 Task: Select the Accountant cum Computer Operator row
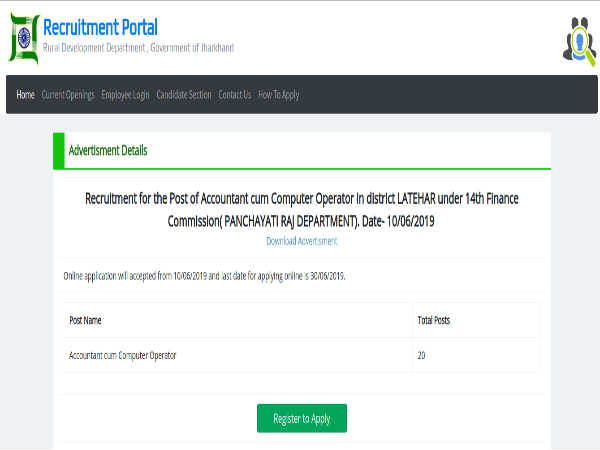[x=128, y=355]
